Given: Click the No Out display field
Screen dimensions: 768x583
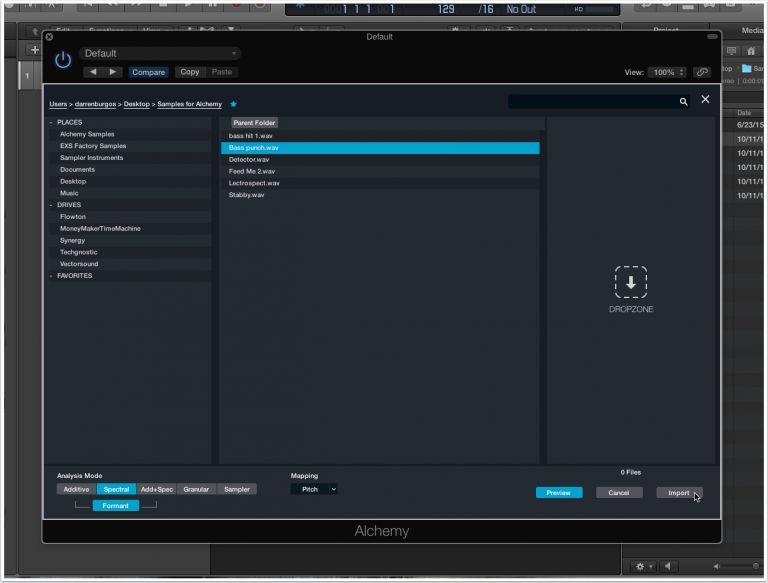Looking at the screenshot, I should pos(521,9).
